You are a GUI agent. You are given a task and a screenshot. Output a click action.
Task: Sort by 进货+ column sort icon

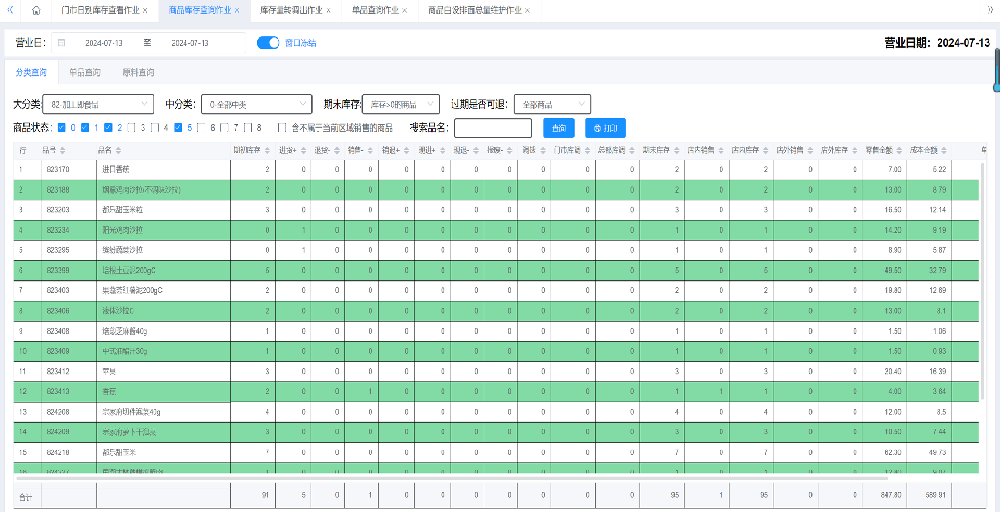tap(301, 150)
